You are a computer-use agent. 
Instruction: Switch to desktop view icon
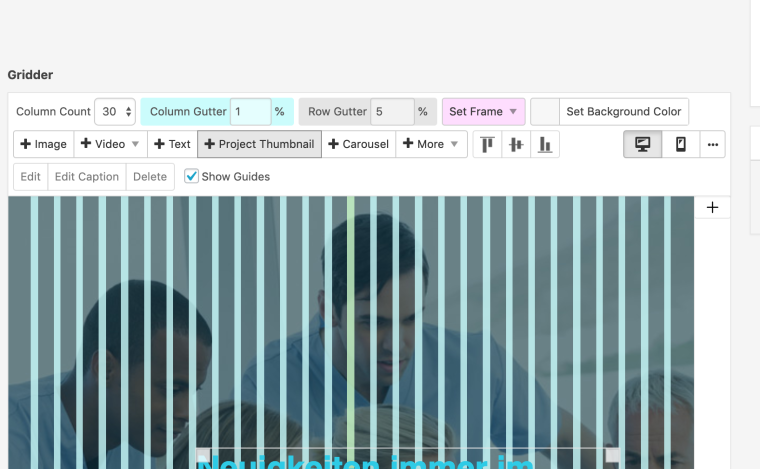[x=642, y=144]
